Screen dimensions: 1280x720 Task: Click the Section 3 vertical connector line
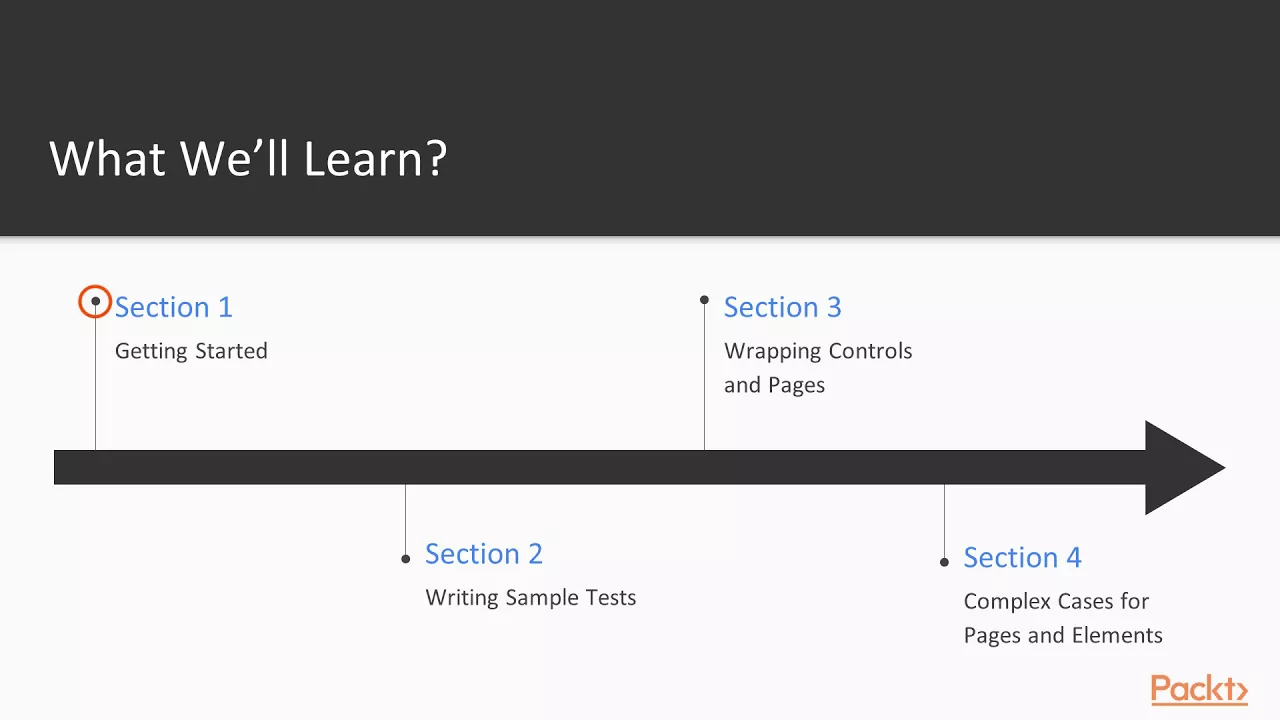[x=704, y=377]
